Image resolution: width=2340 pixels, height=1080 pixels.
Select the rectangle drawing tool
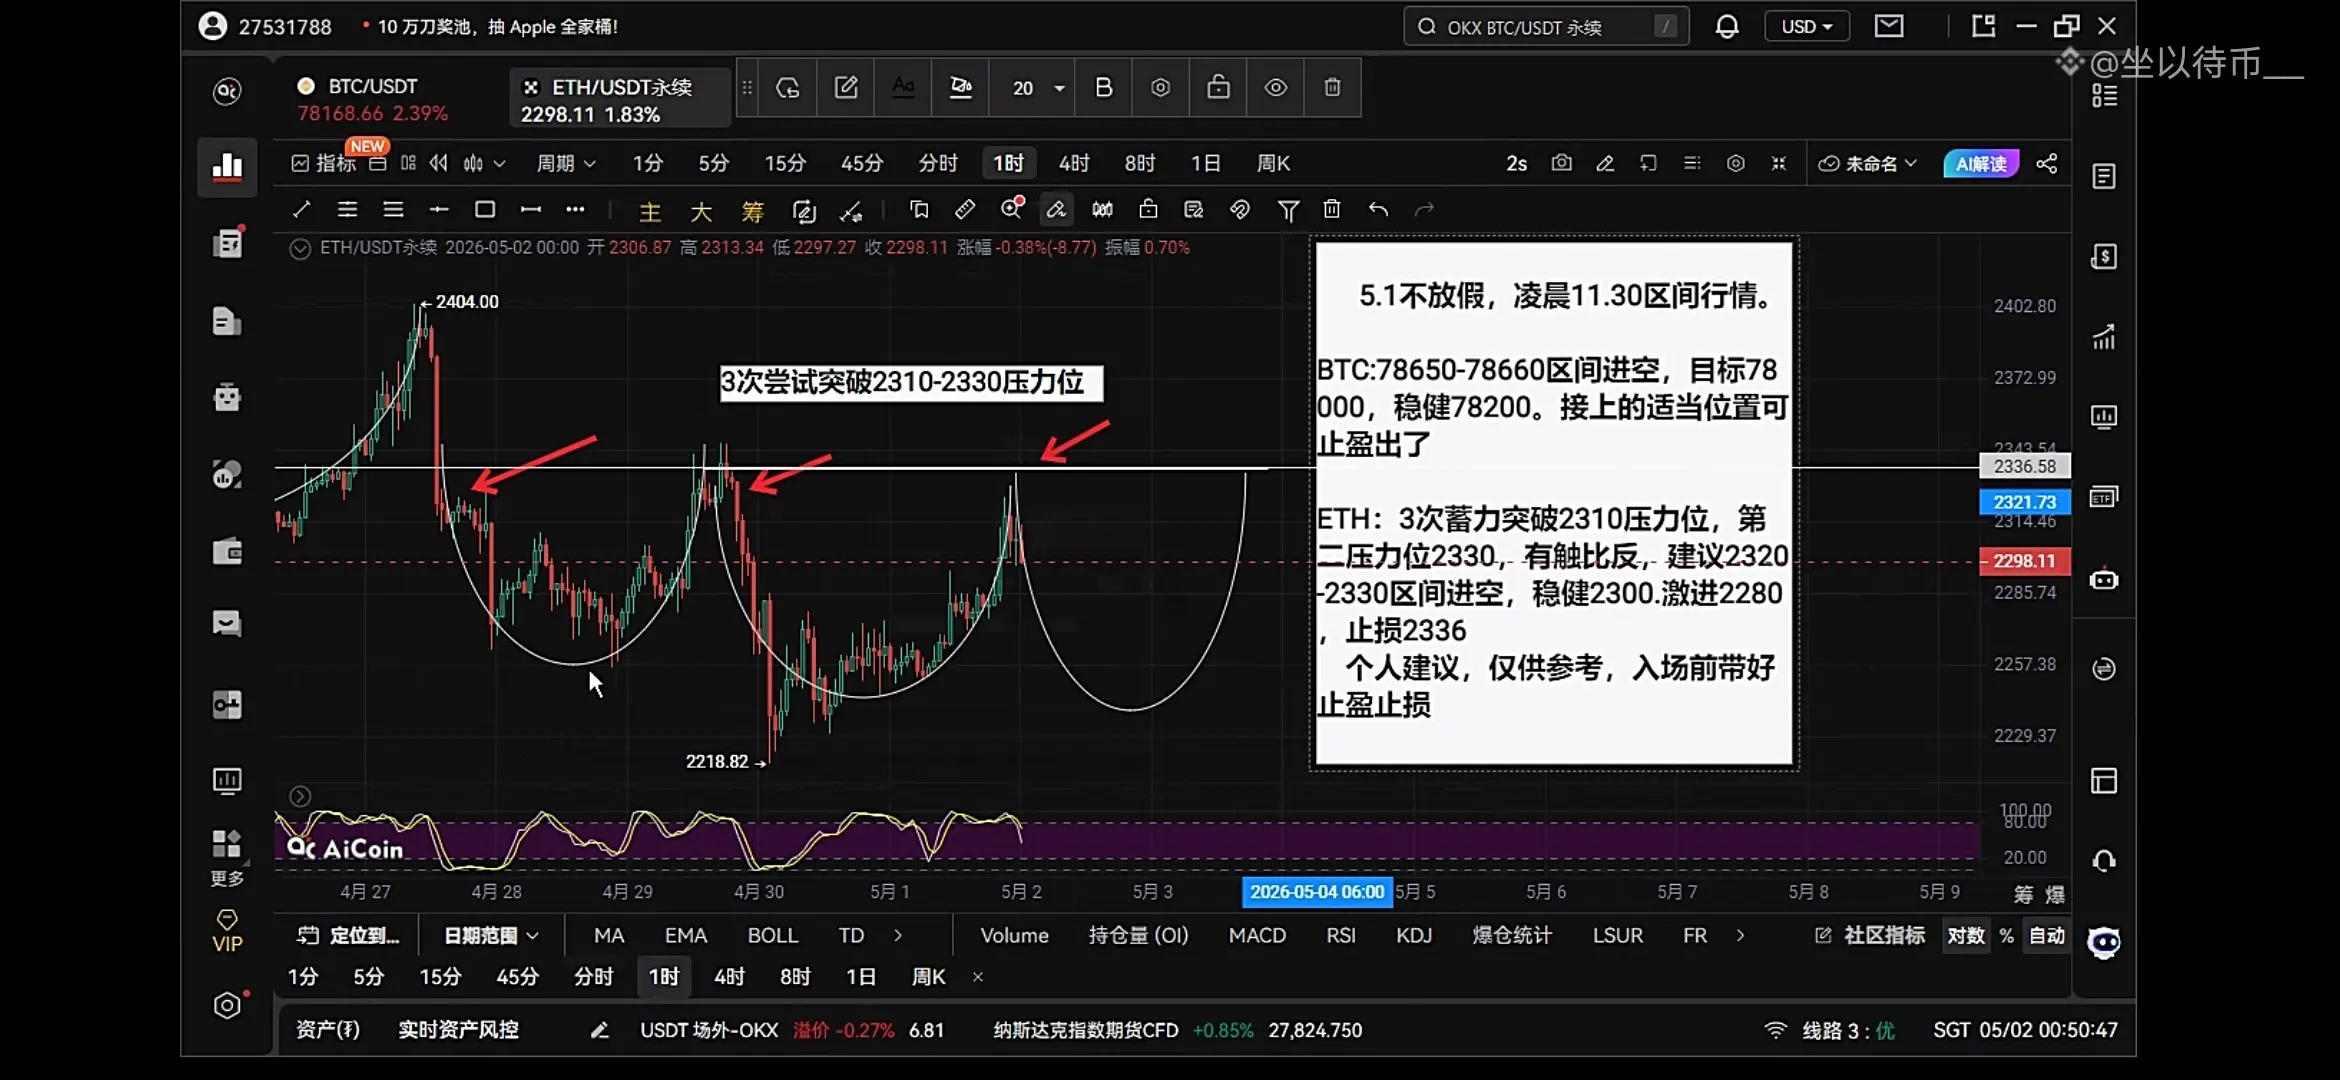(485, 209)
